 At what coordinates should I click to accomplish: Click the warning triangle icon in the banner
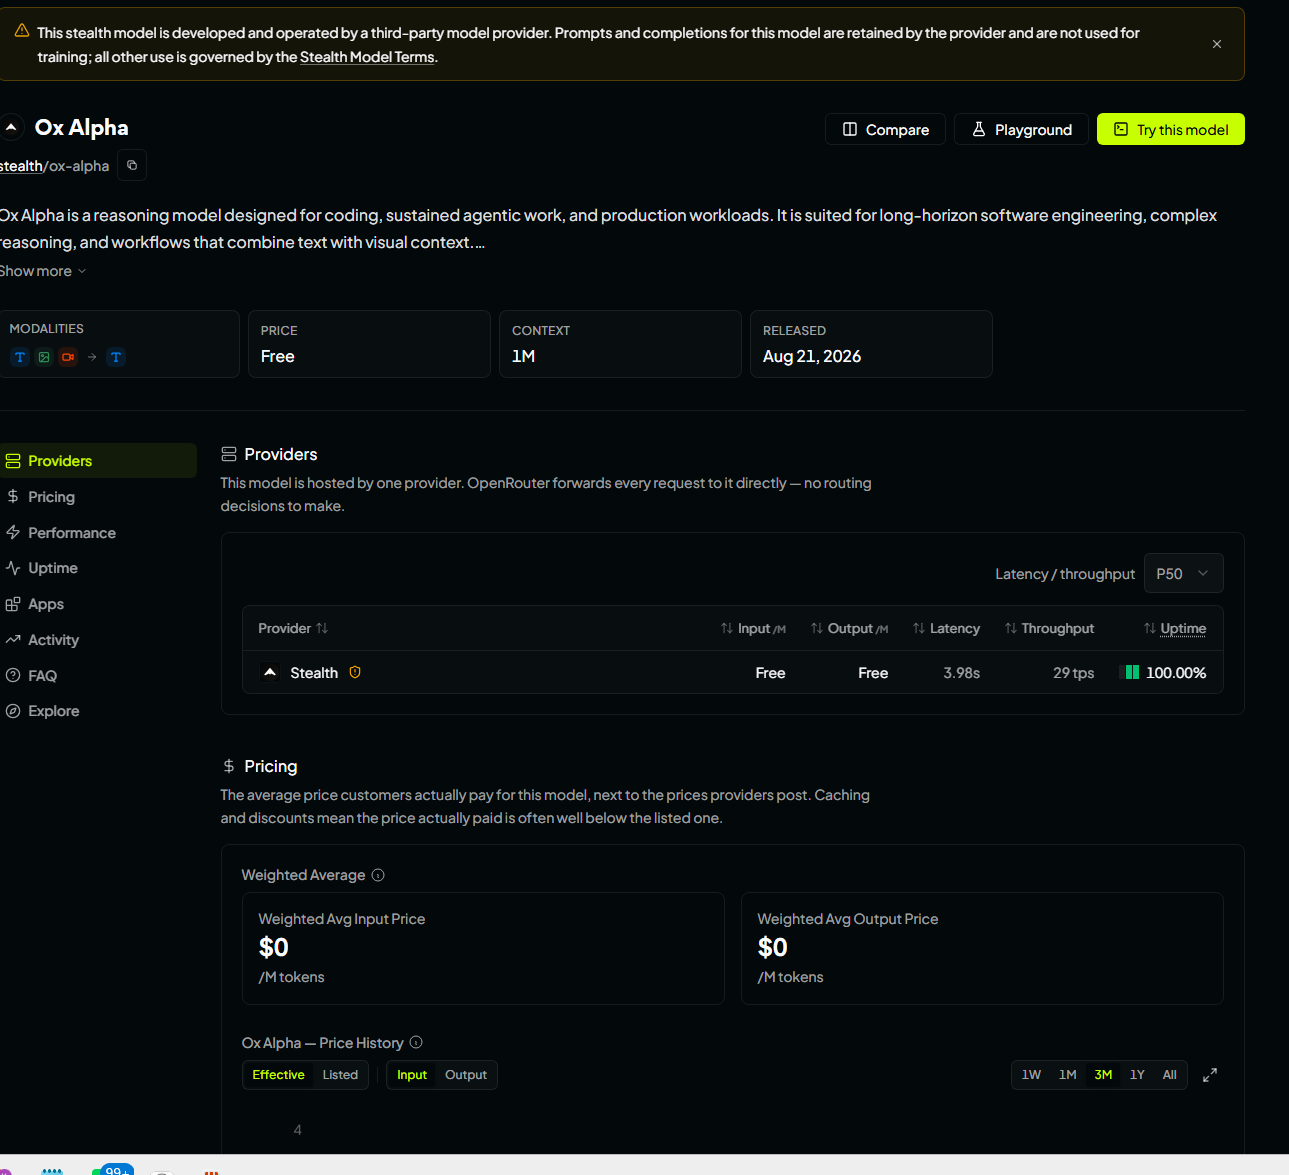(x=22, y=31)
